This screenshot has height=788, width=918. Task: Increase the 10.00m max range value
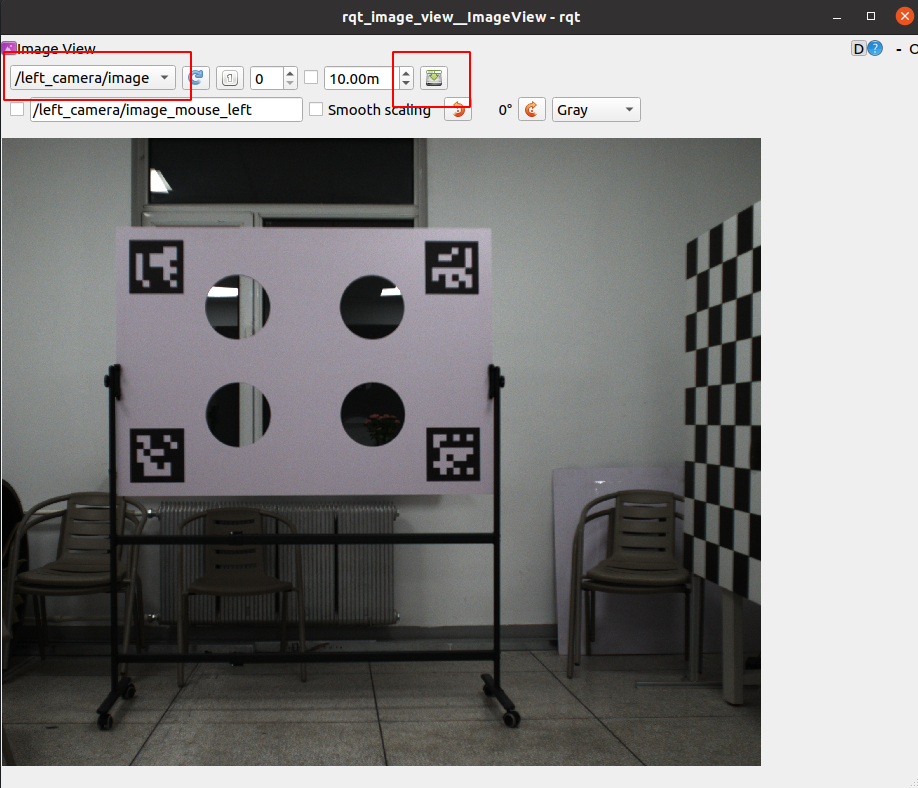(x=405, y=73)
